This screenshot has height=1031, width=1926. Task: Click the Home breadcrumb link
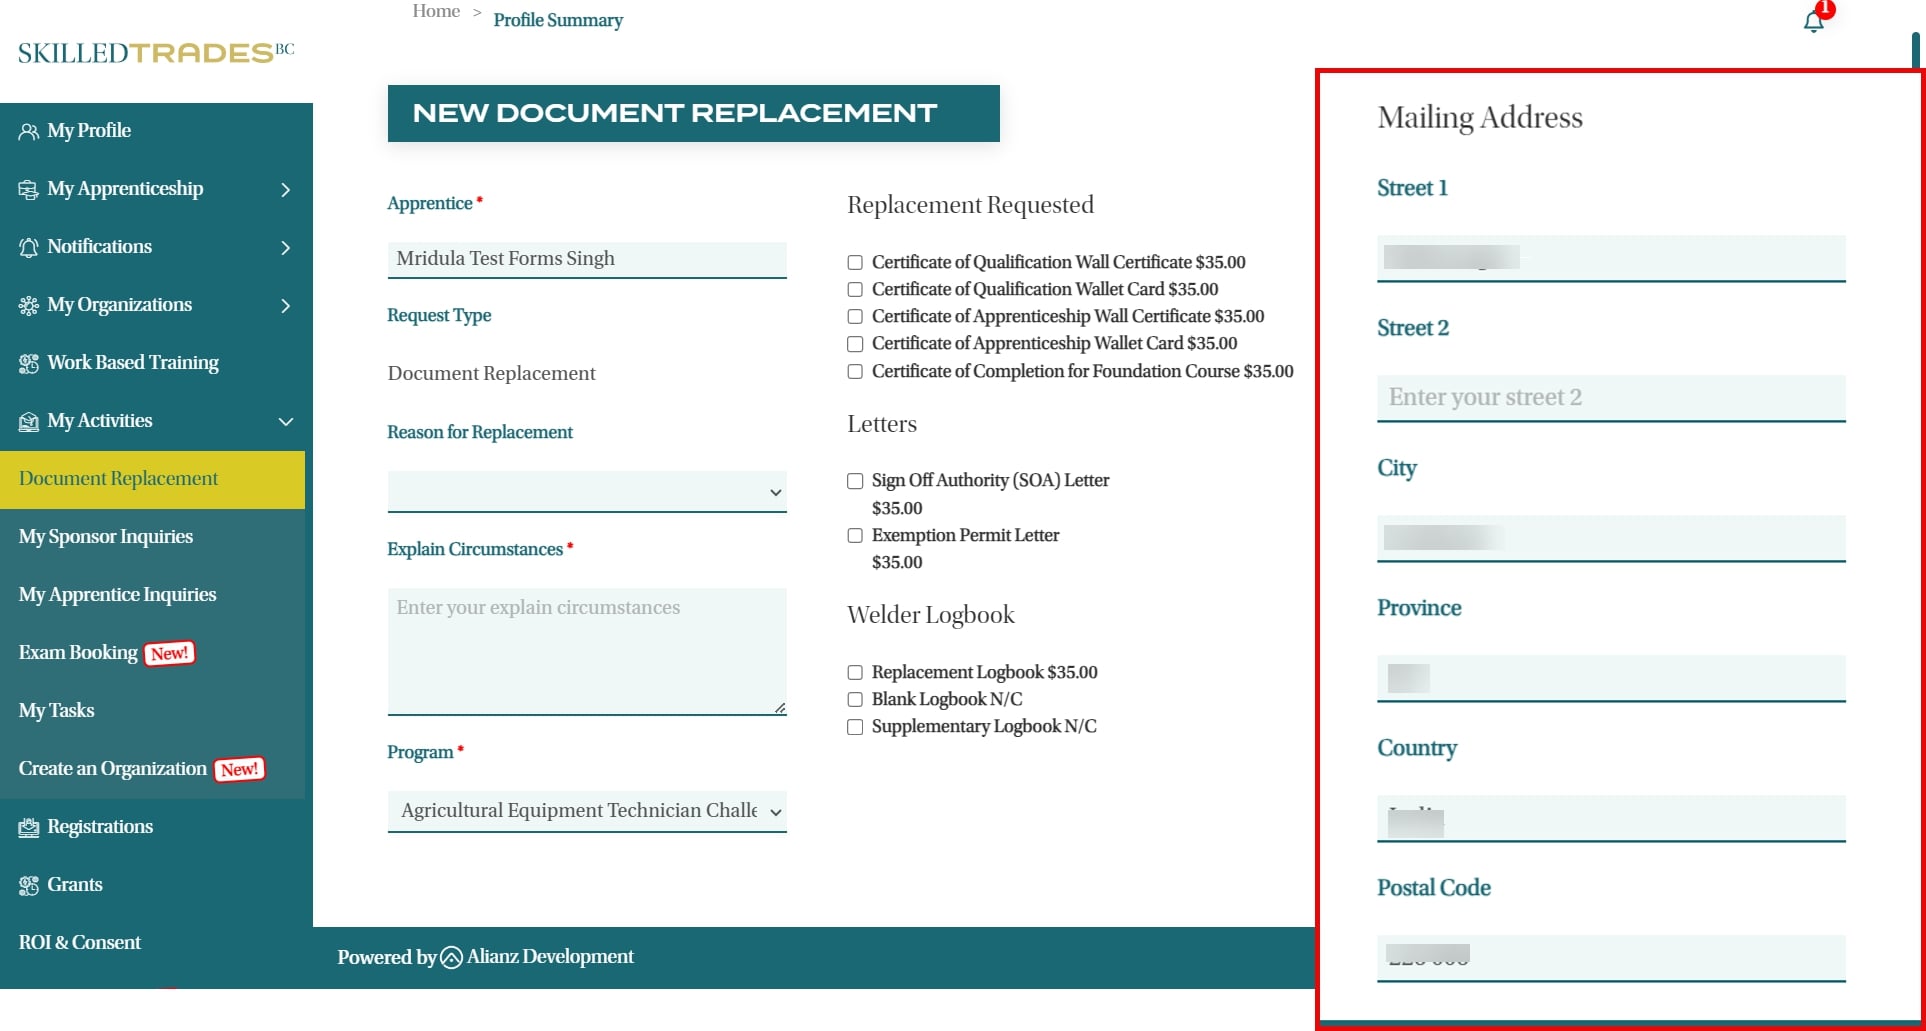tap(436, 11)
